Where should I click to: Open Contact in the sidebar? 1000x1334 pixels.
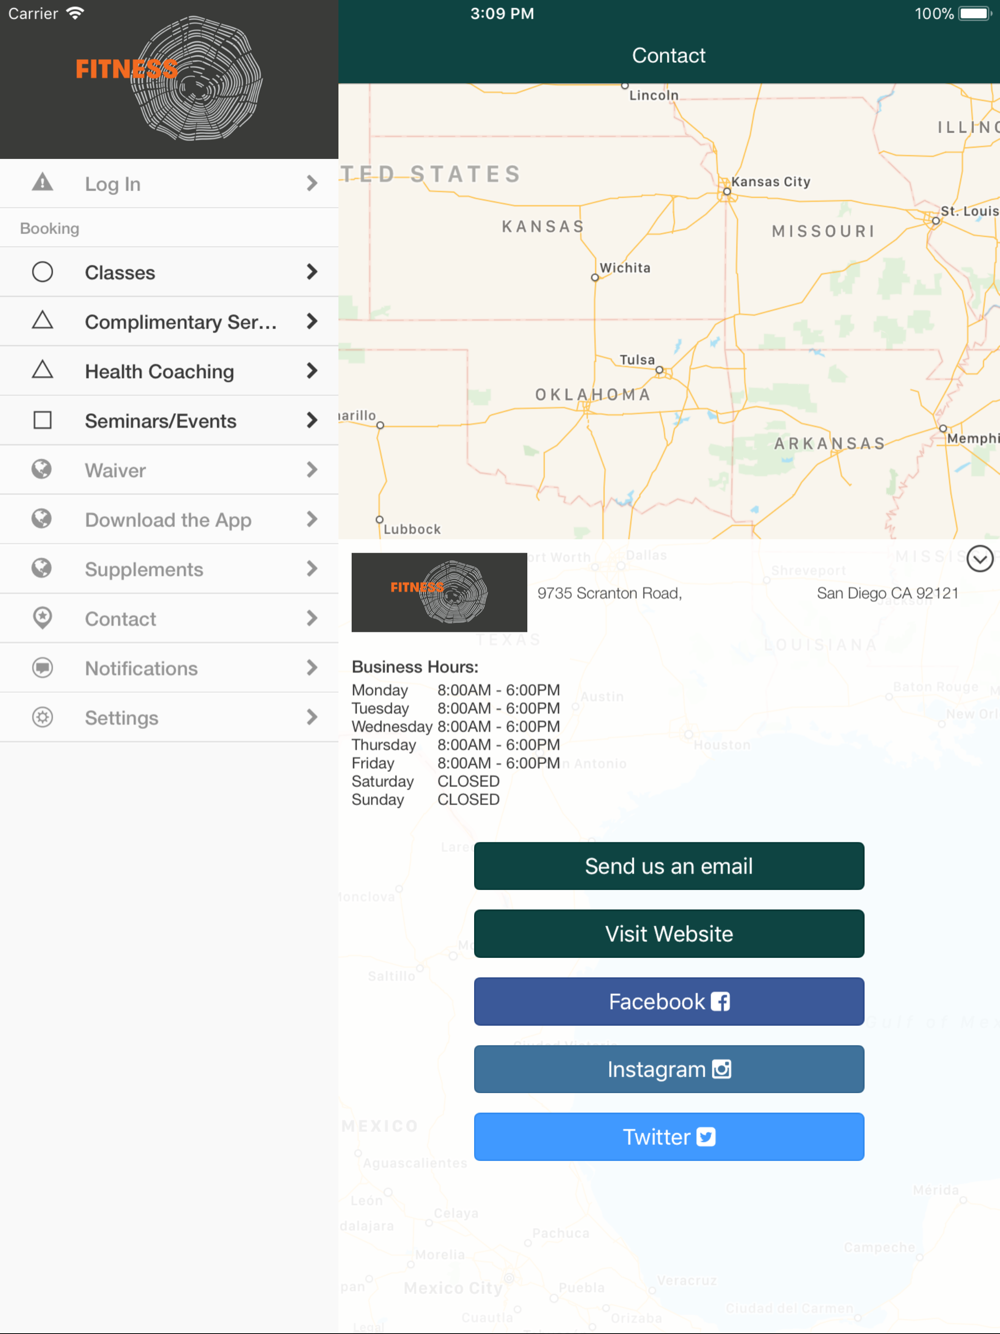(x=169, y=618)
